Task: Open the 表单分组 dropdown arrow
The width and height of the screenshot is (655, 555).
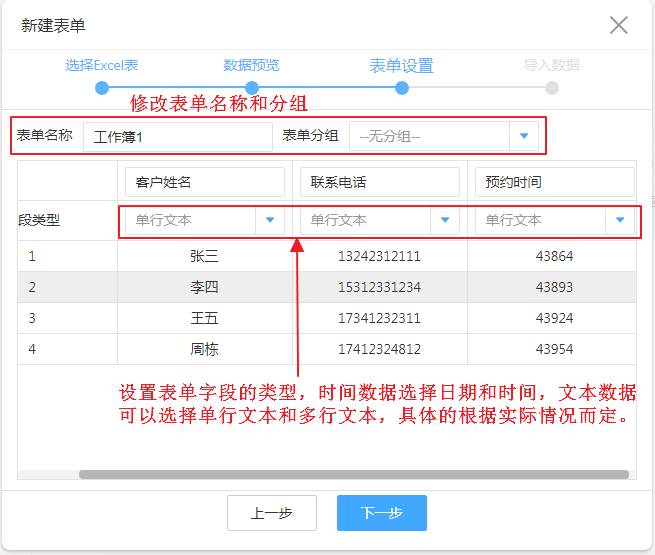Action: point(523,136)
